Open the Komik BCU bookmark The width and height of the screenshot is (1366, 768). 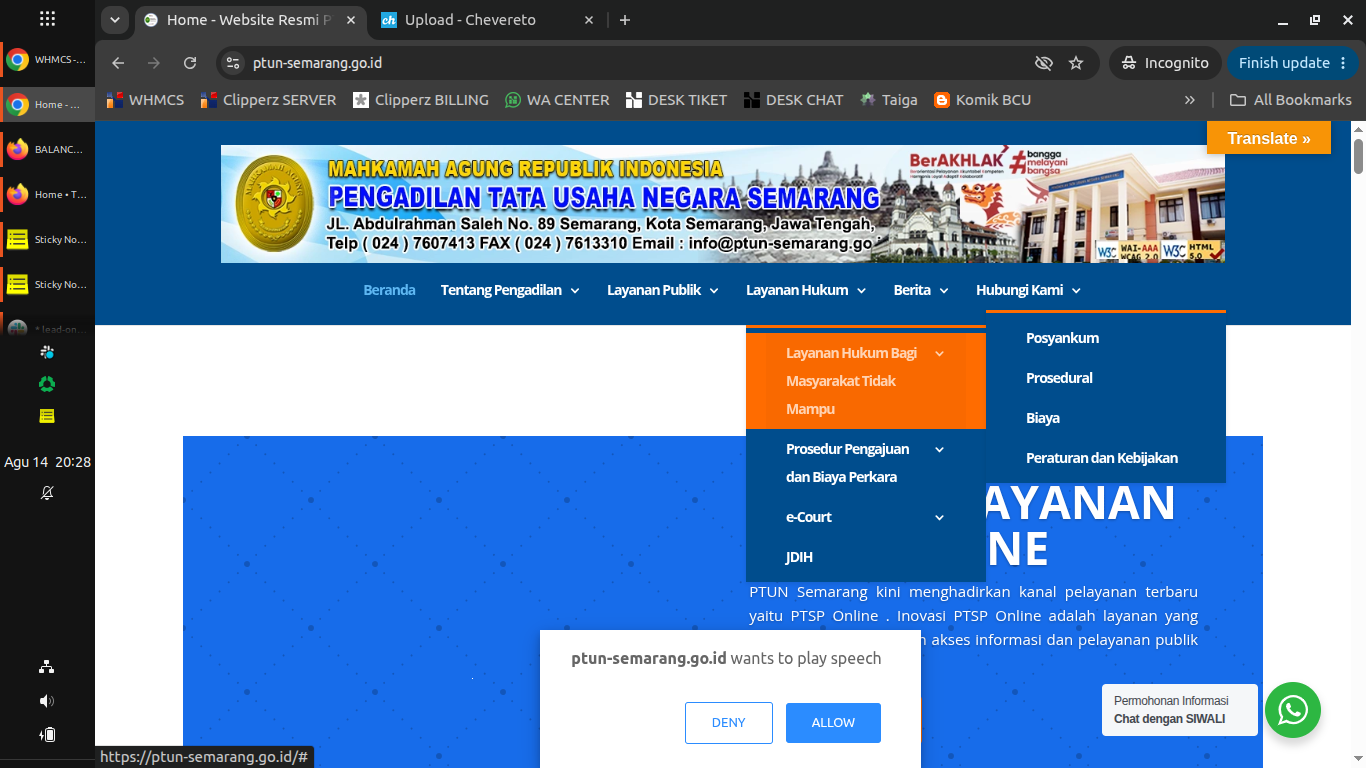pyautogui.click(x=982, y=100)
